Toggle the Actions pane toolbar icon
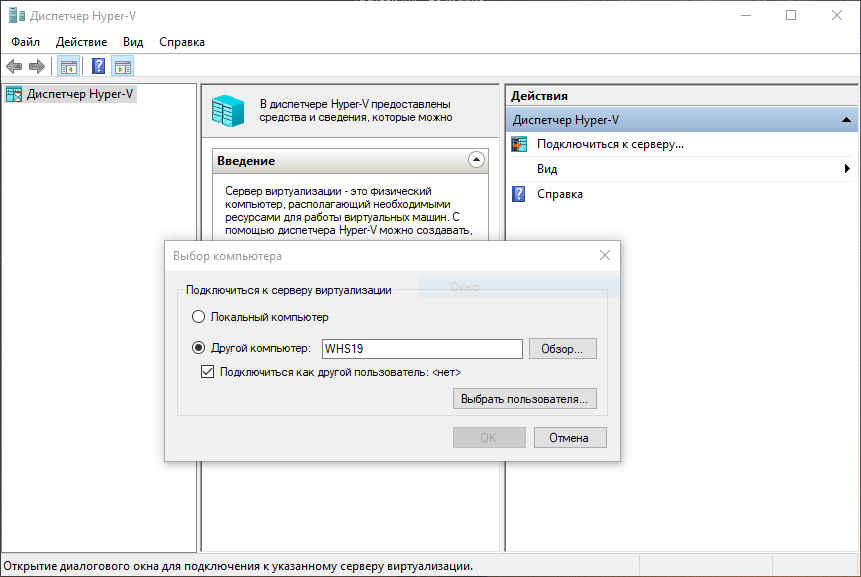 [x=122, y=67]
